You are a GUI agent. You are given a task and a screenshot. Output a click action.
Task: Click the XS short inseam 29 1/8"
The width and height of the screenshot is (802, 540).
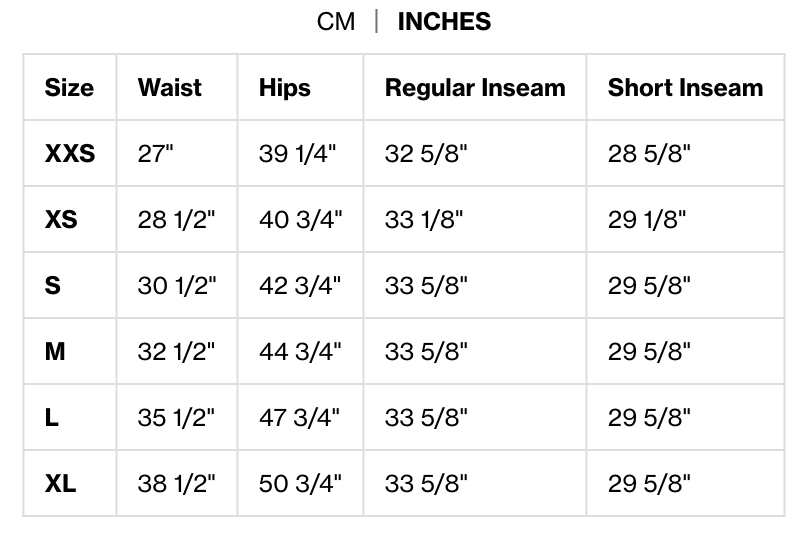coord(647,219)
